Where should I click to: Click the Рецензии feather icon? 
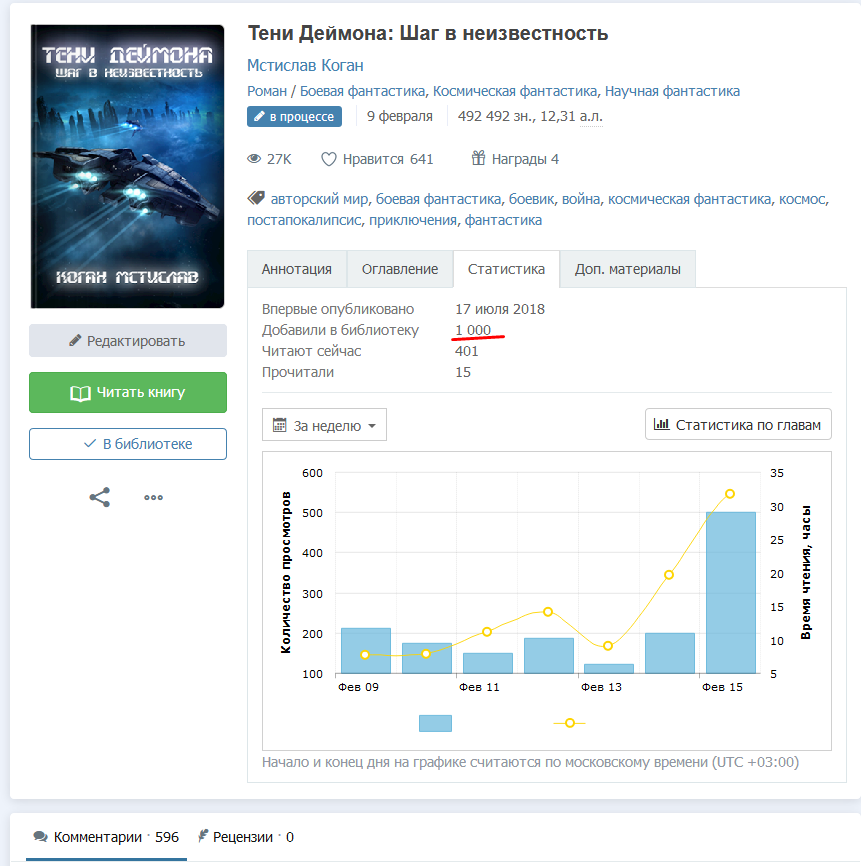point(203,837)
